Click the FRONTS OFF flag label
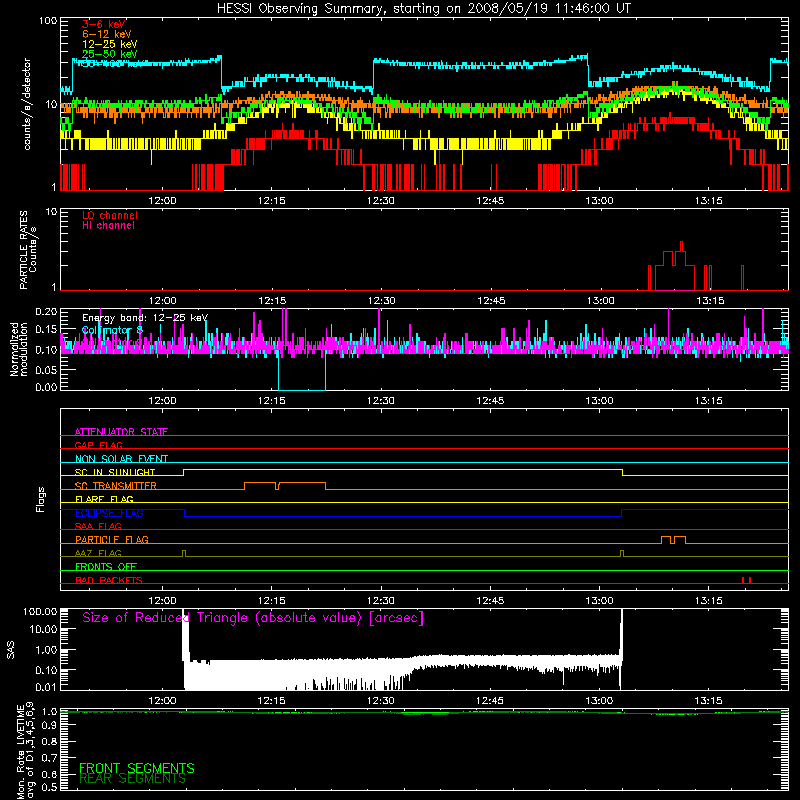 [106, 566]
